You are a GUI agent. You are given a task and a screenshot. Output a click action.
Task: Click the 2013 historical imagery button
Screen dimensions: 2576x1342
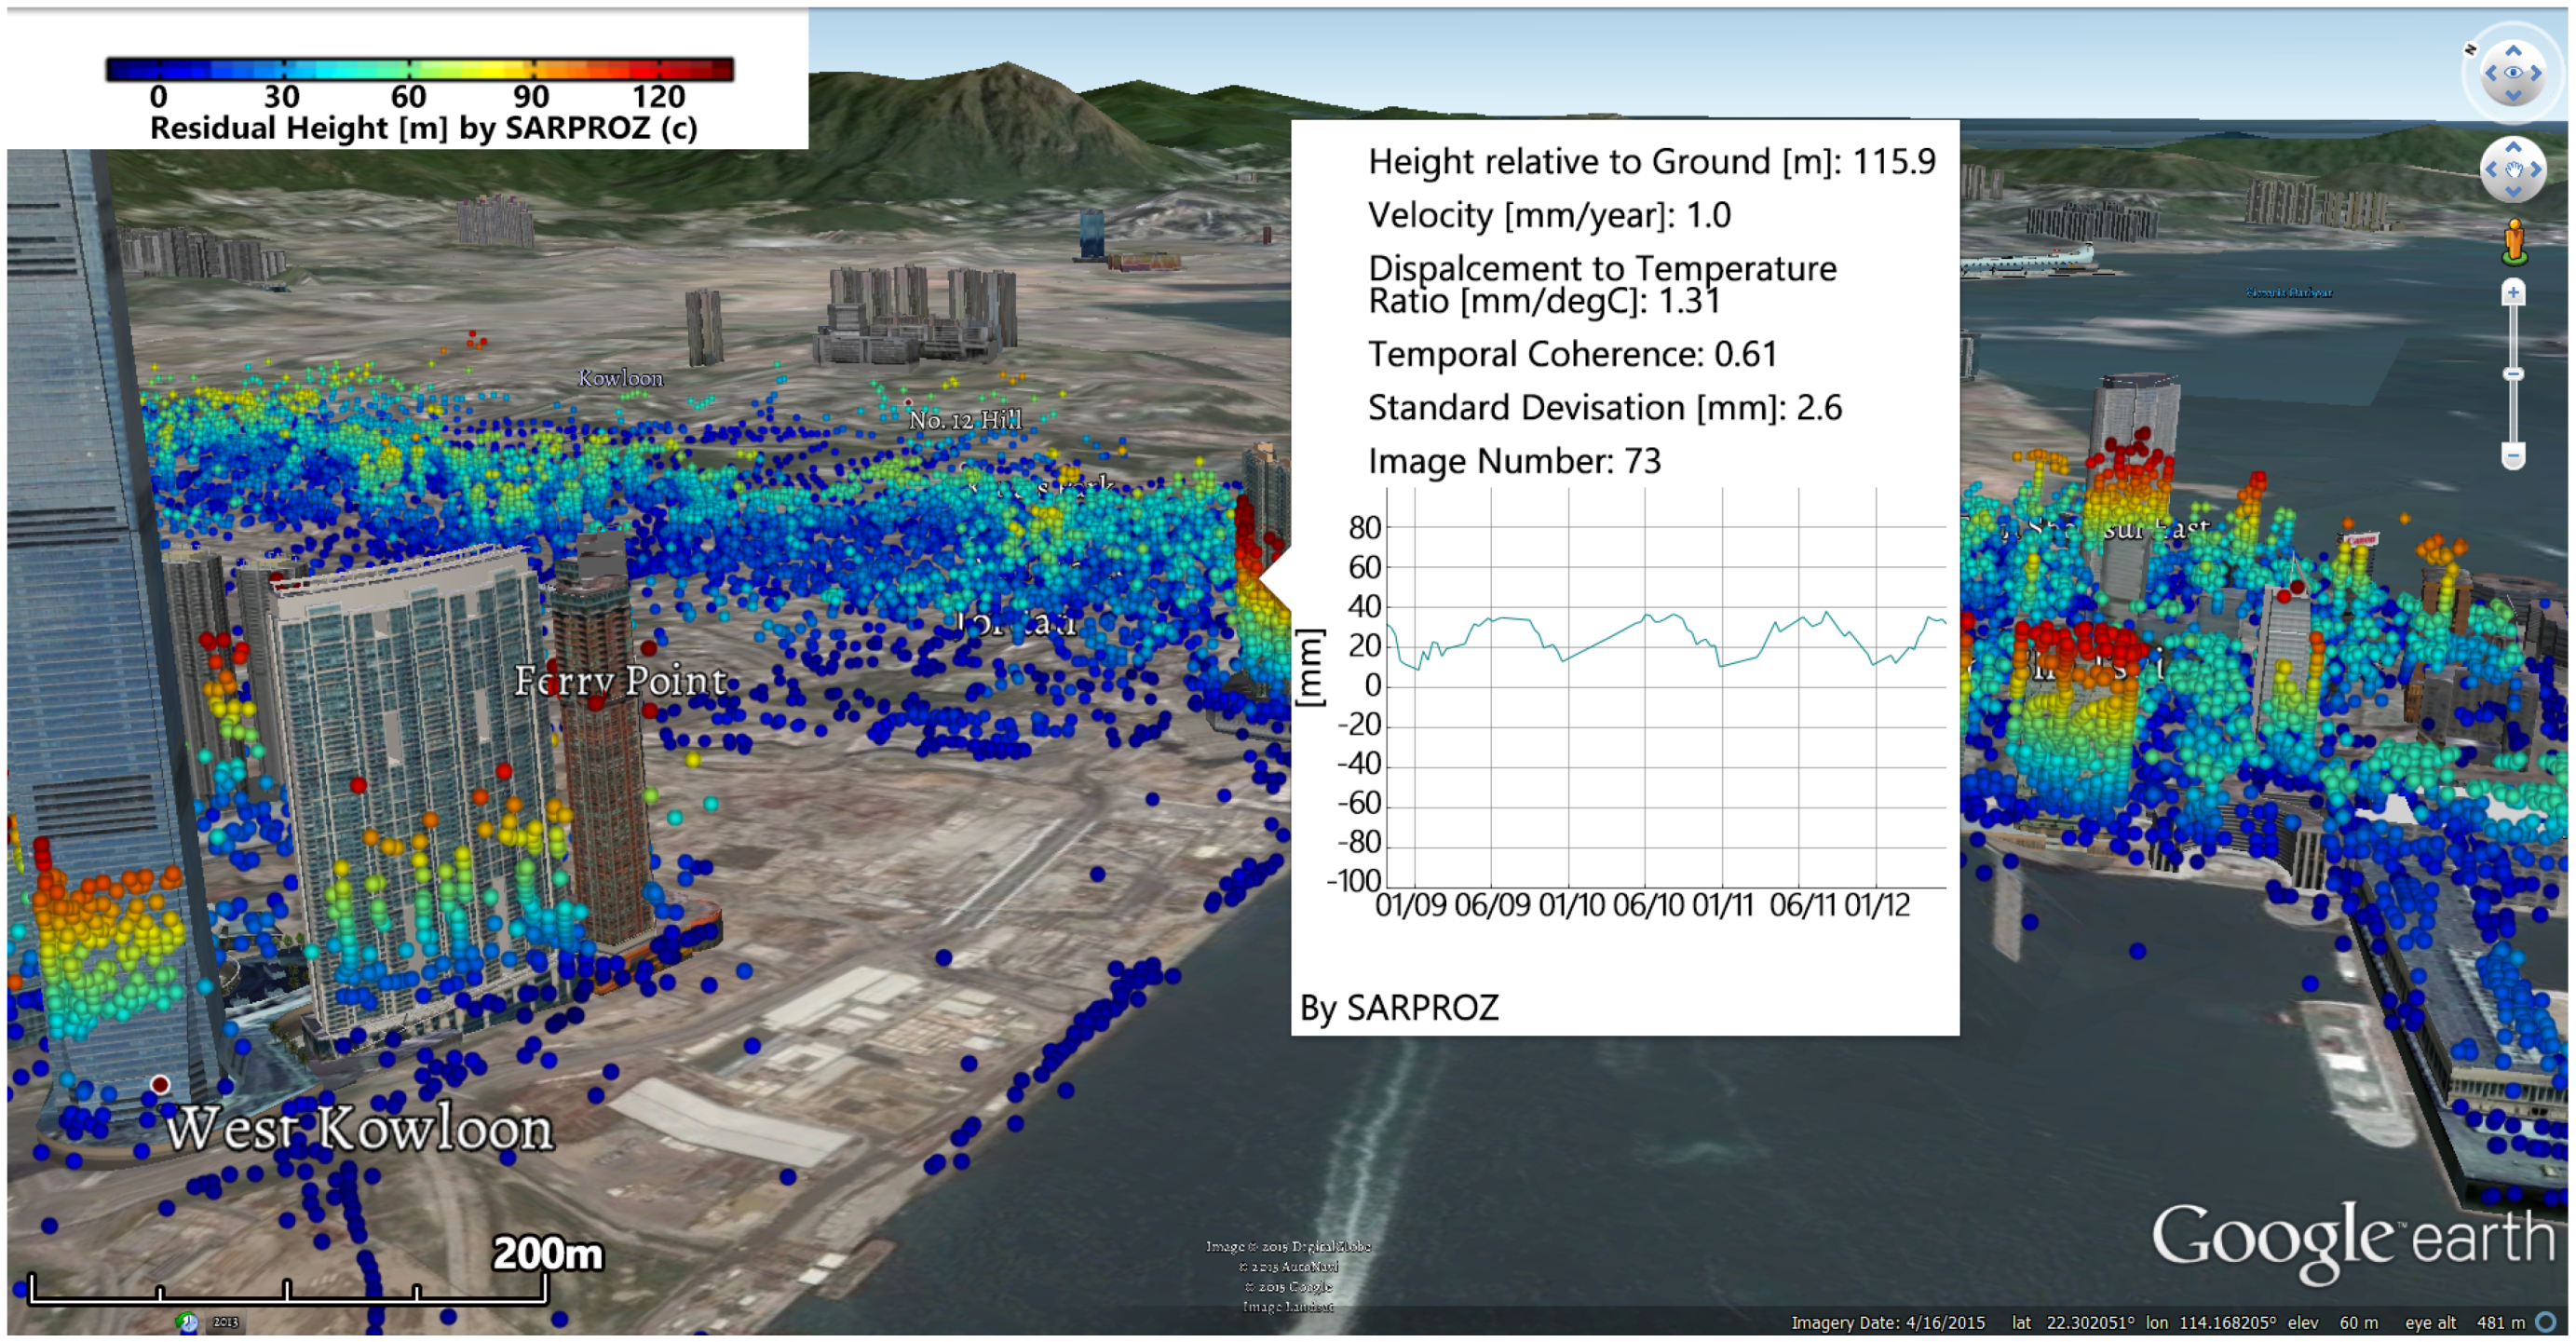click(226, 1322)
